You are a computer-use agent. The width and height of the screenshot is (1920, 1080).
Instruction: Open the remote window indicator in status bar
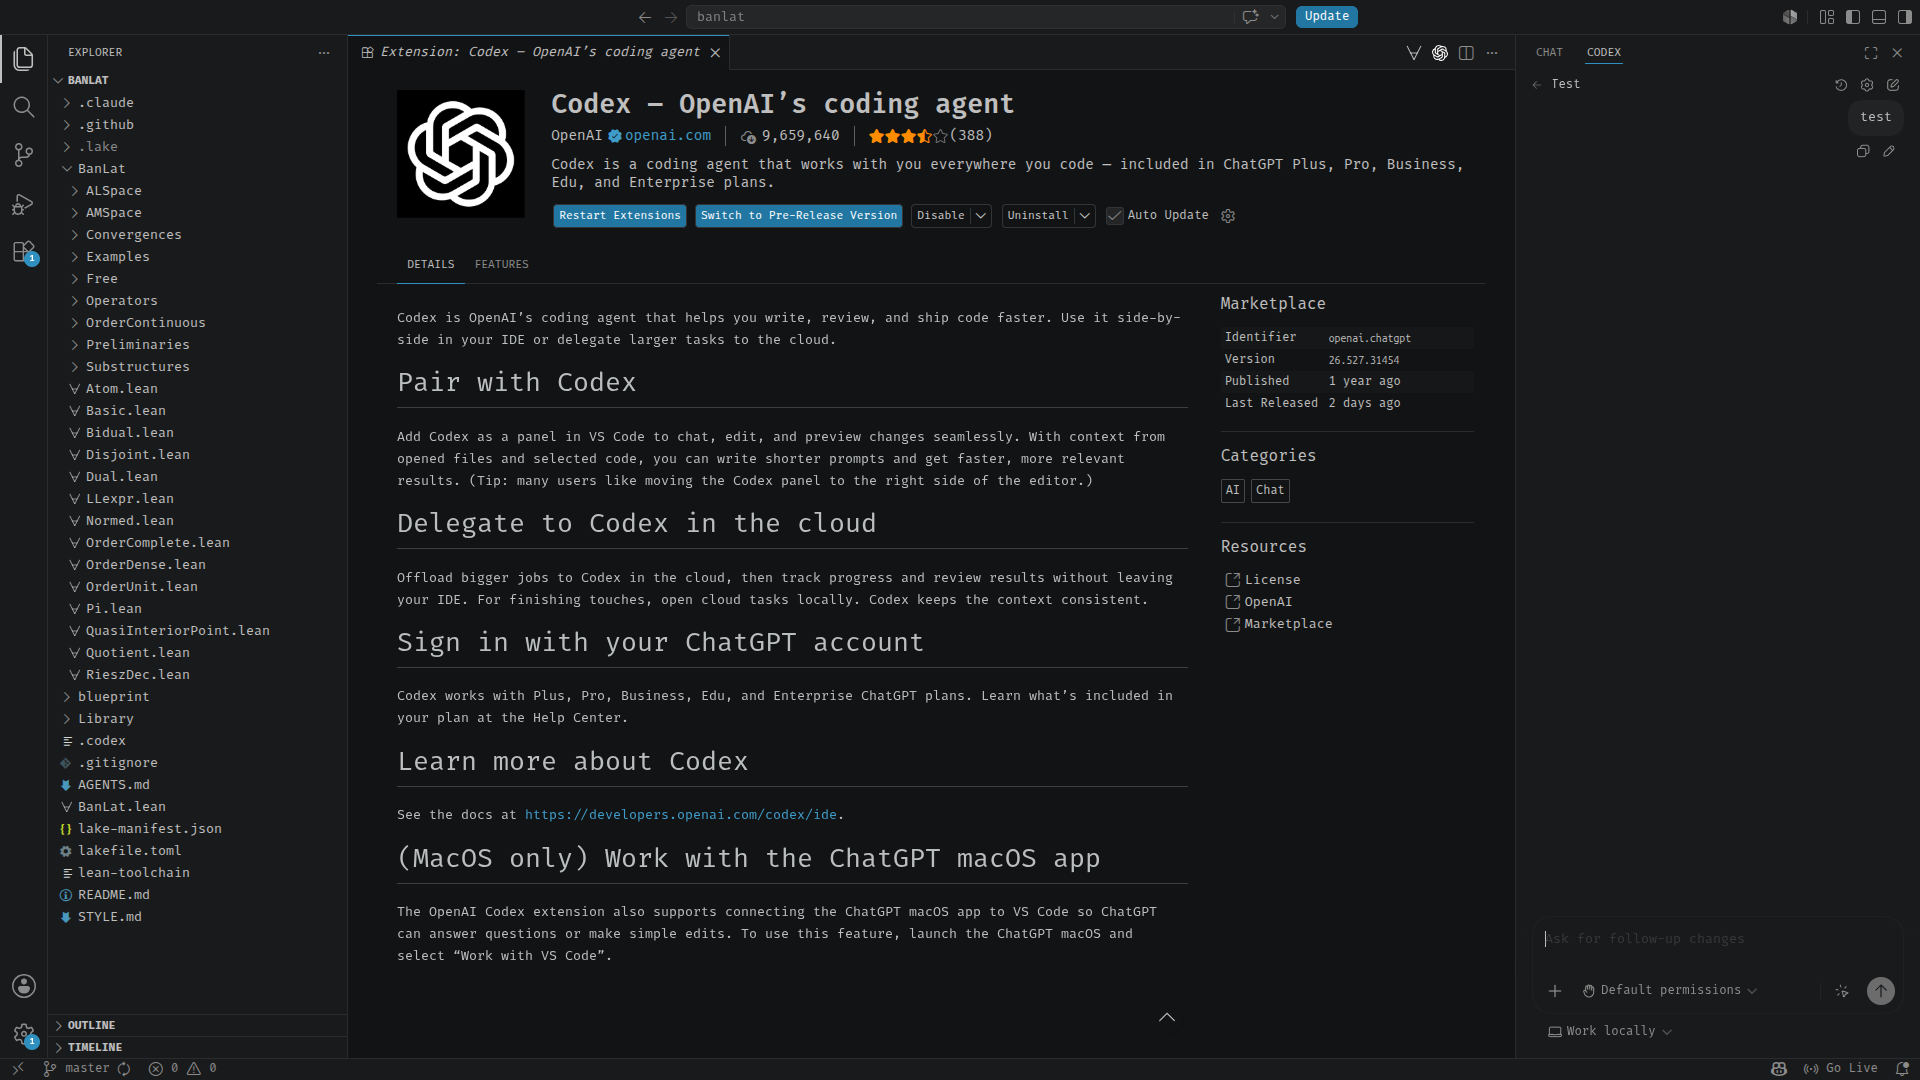pos(18,1069)
